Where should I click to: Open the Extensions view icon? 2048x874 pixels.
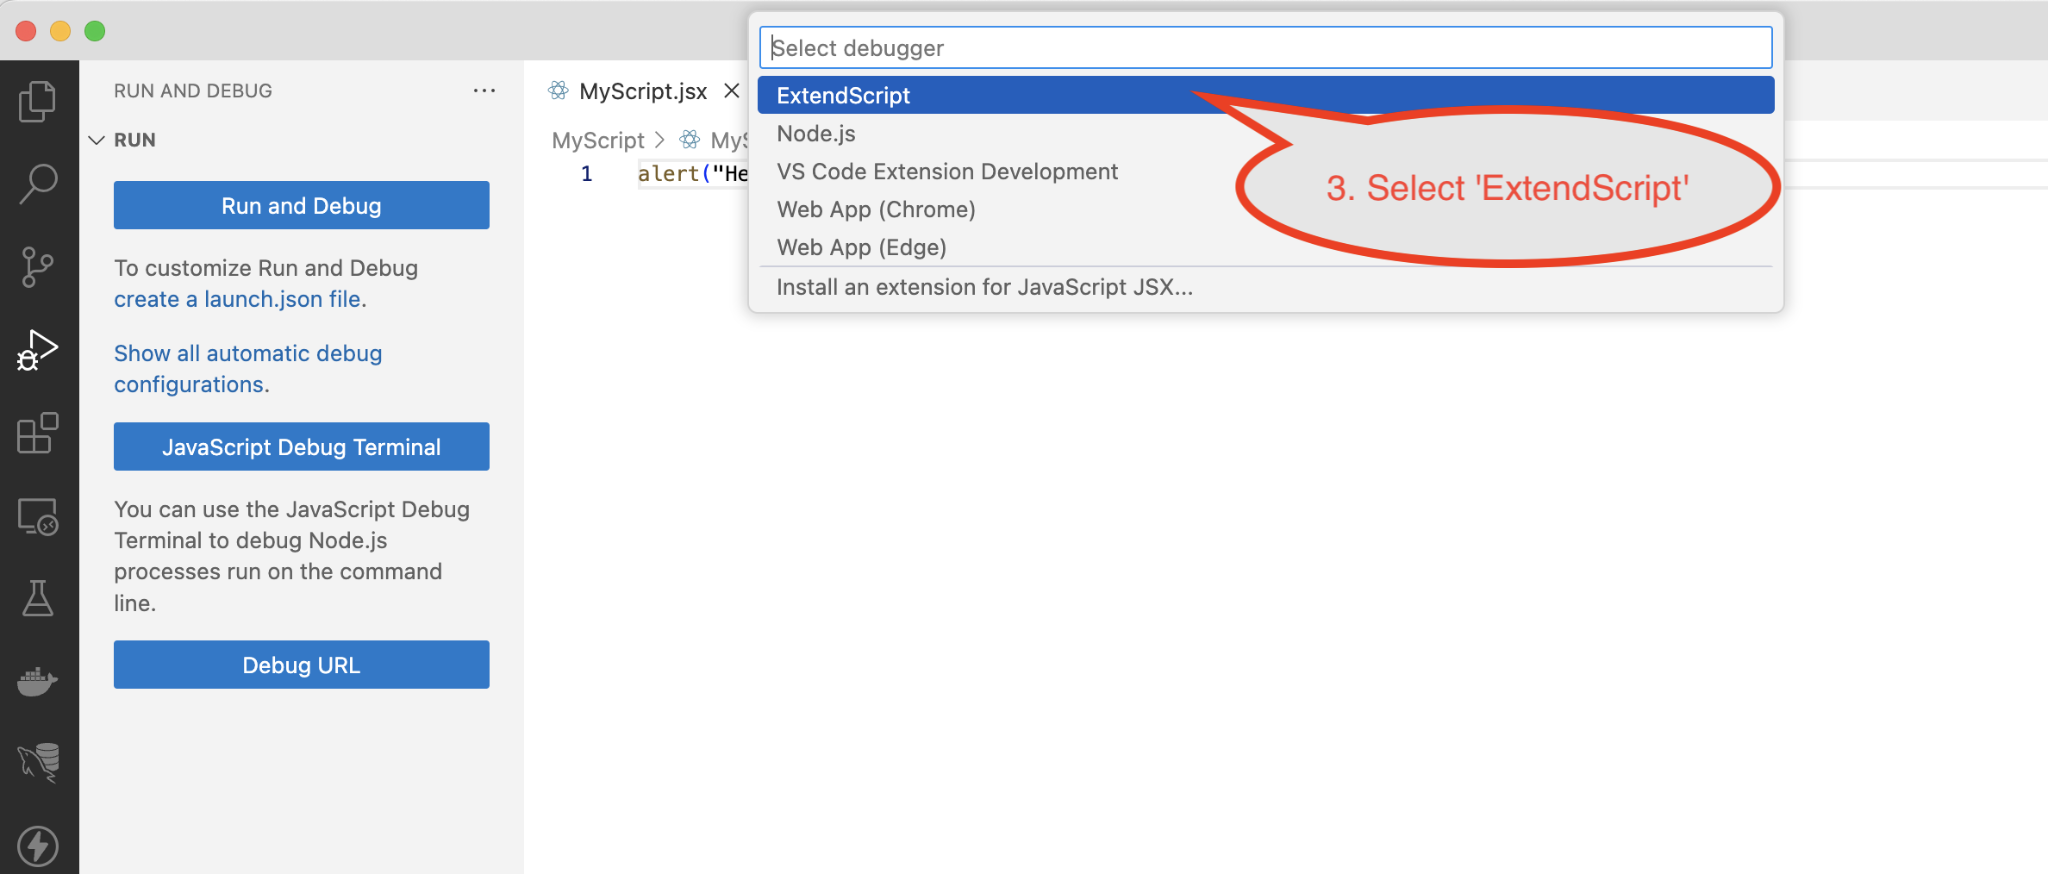pyautogui.click(x=38, y=433)
